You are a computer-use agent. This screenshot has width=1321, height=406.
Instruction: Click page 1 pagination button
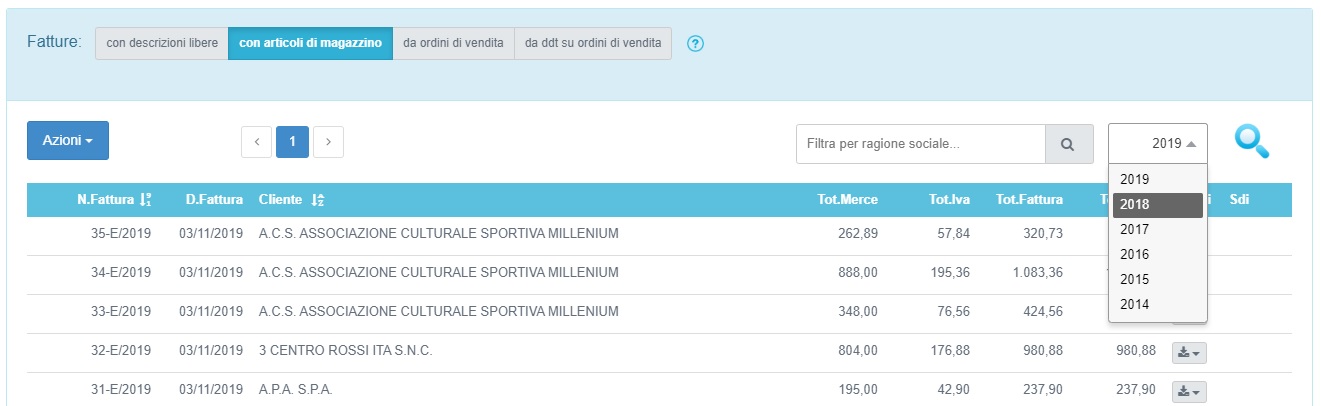pyautogui.click(x=292, y=142)
